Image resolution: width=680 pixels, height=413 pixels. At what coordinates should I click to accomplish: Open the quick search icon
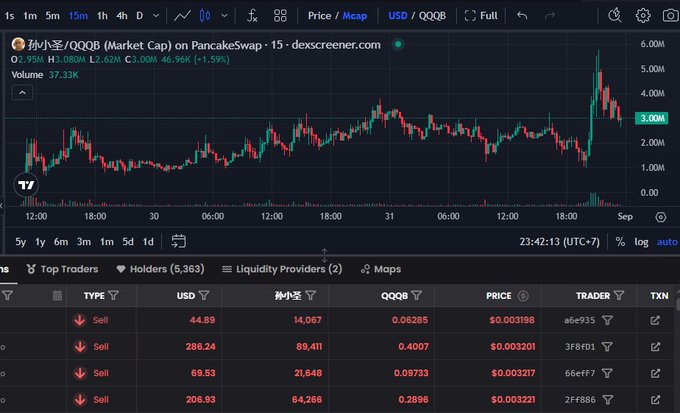pos(615,16)
